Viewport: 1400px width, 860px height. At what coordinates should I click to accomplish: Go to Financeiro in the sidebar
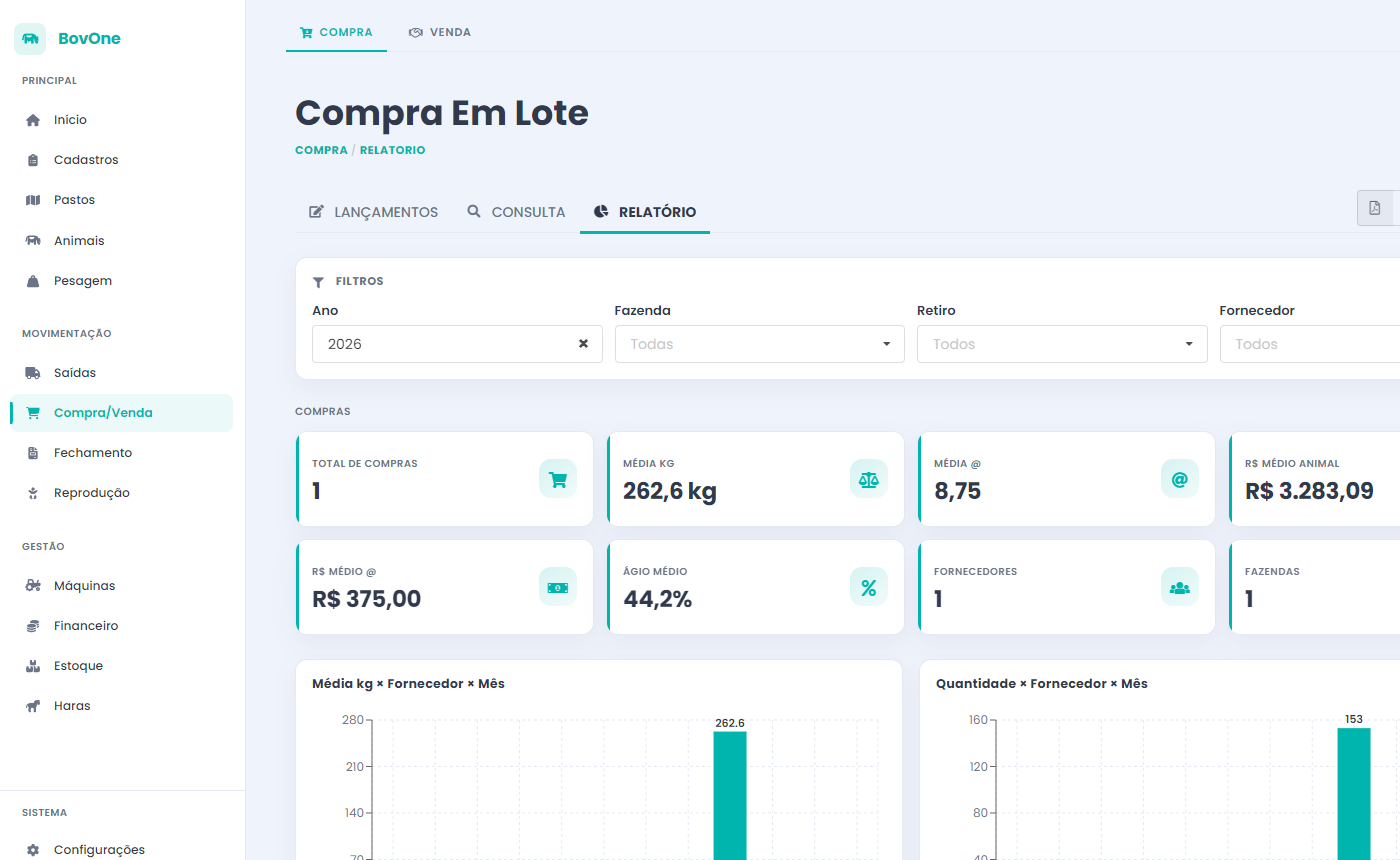point(121,626)
